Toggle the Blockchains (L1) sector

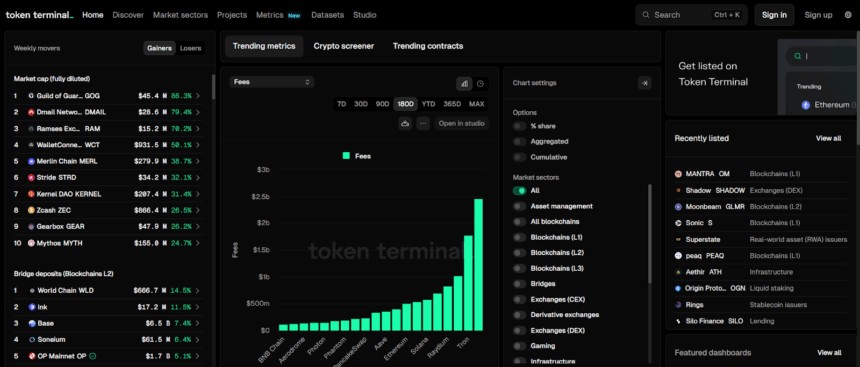coord(519,238)
